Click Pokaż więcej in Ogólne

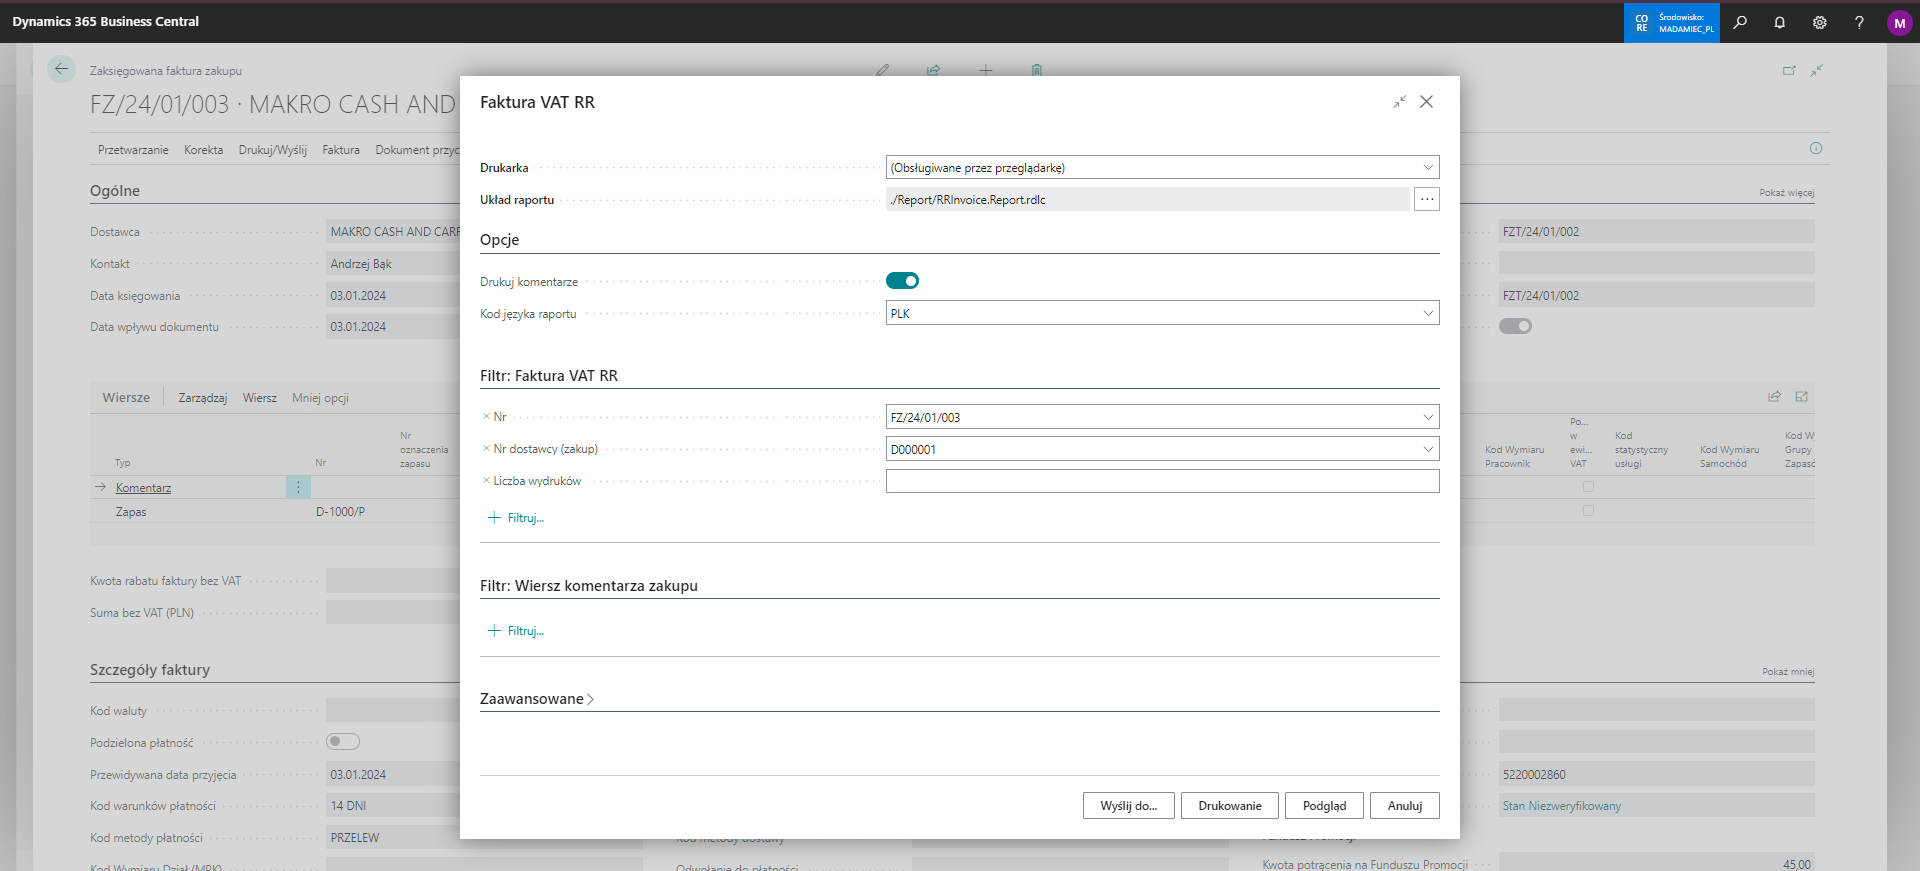pyautogui.click(x=1787, y=192)
